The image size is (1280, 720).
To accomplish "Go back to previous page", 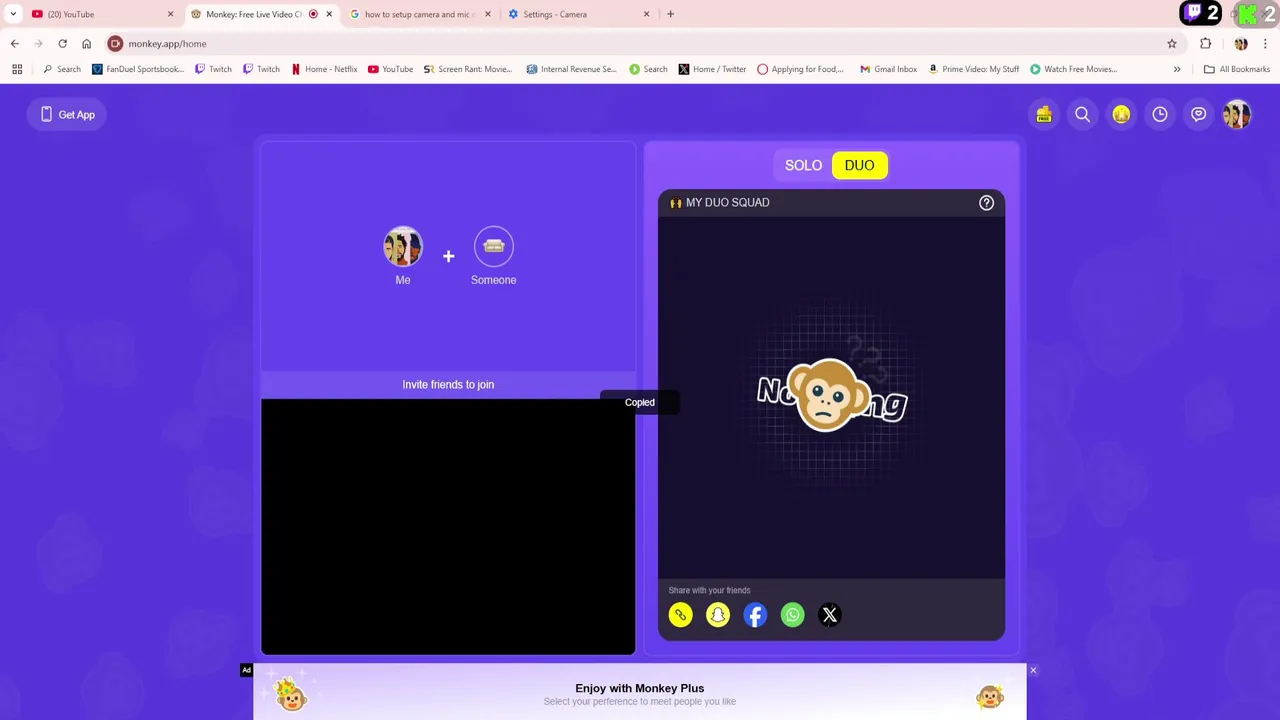I will (x=15, y=44).
